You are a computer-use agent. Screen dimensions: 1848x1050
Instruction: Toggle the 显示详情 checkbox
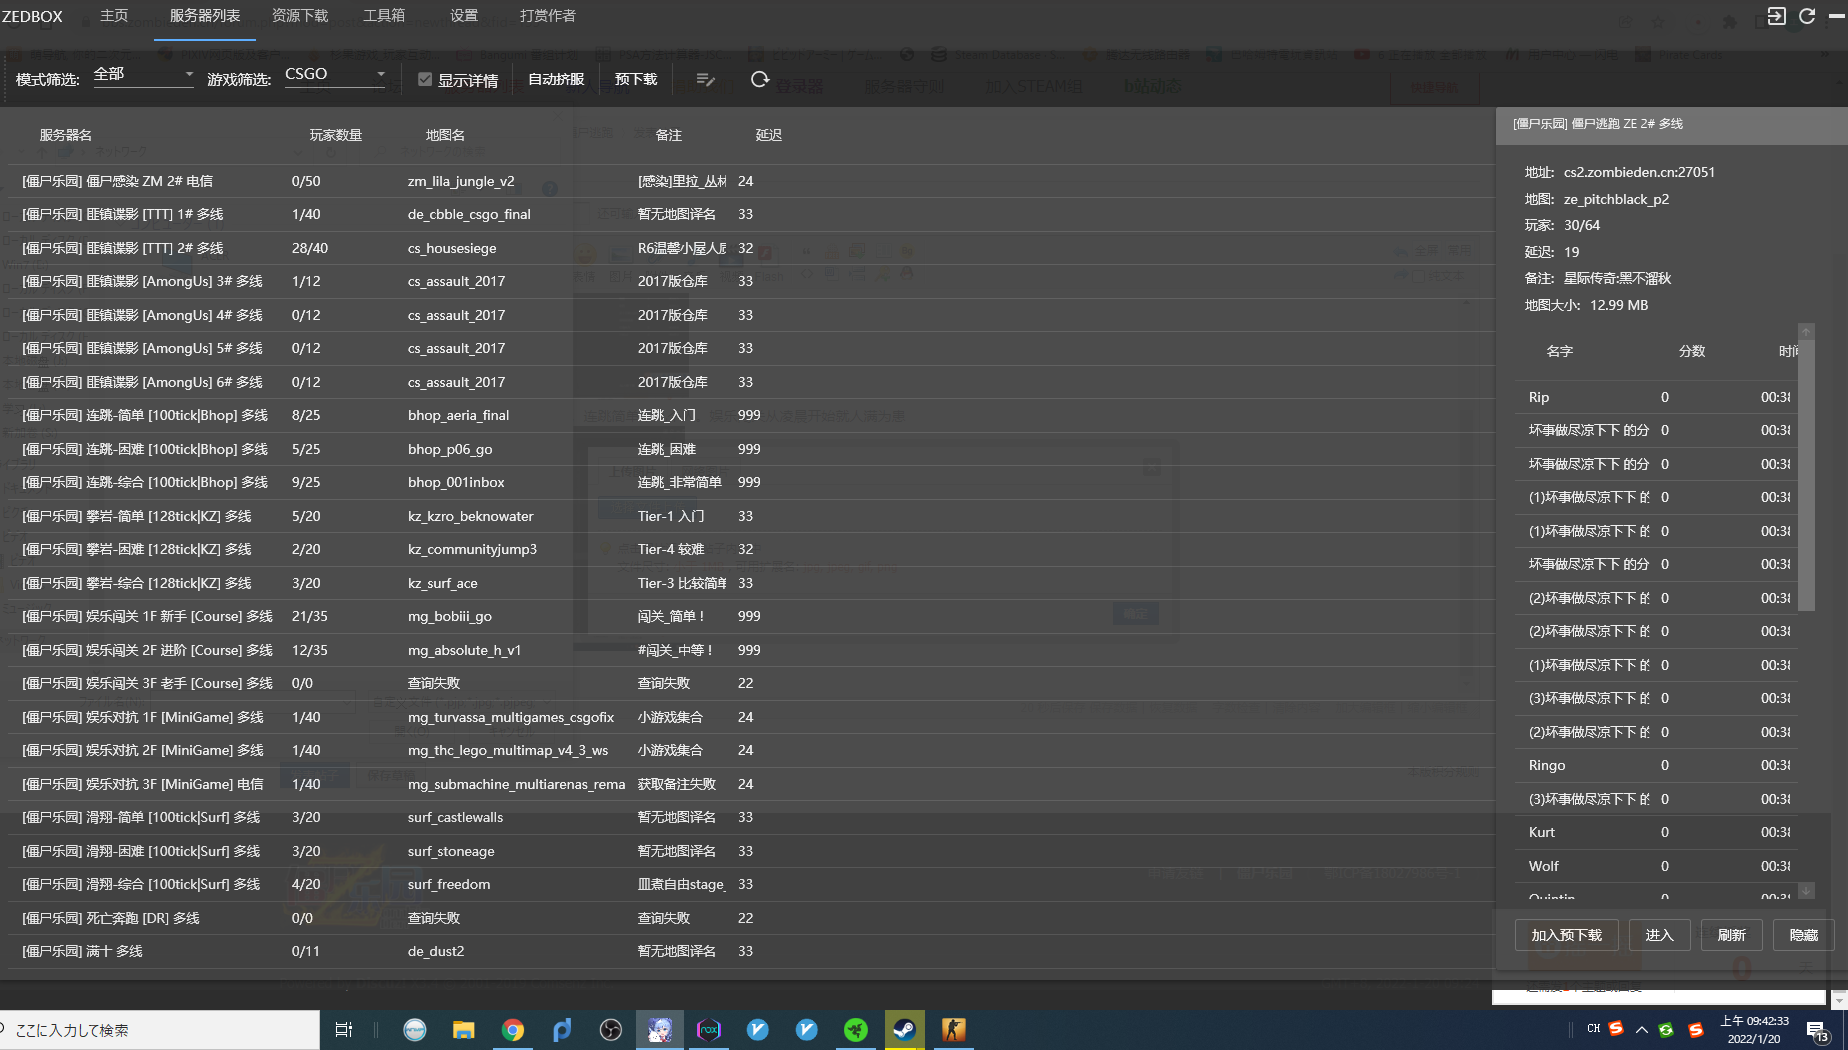point(425,79)
